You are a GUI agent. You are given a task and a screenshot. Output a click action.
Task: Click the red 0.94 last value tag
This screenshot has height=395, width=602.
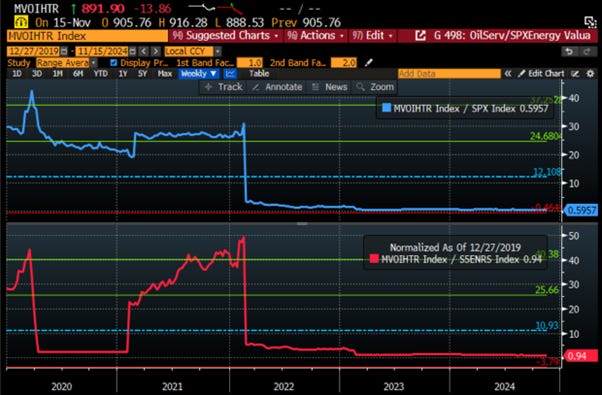click(580, 356)
